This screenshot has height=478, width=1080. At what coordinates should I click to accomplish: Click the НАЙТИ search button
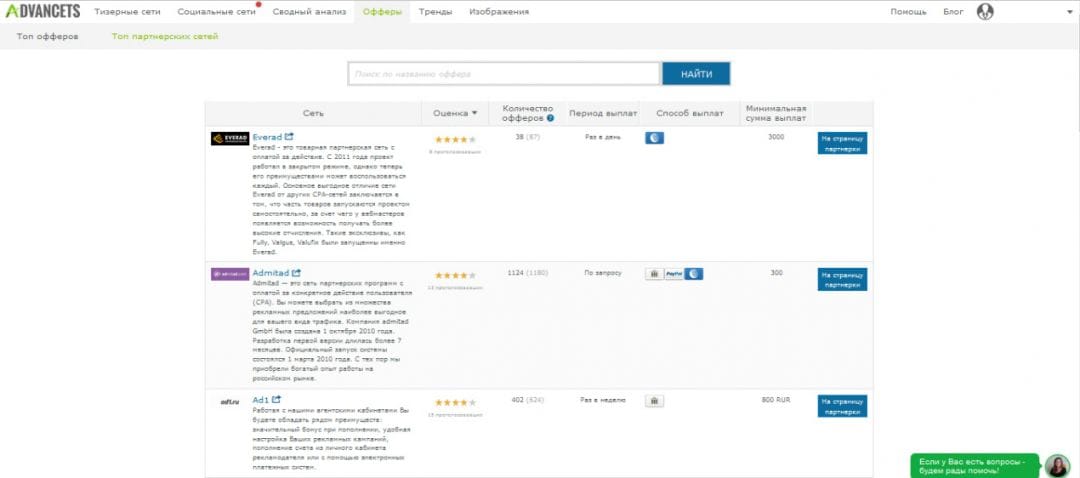tap(696, 74)
